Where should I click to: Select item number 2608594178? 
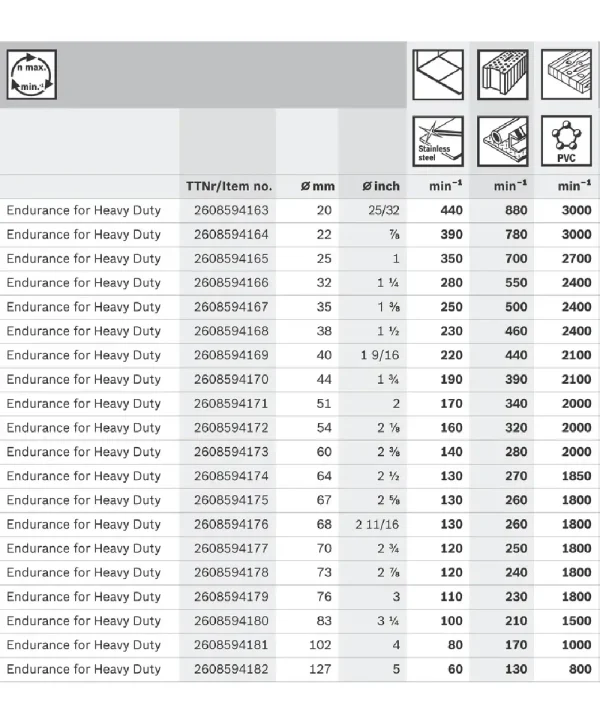(231, 573)
